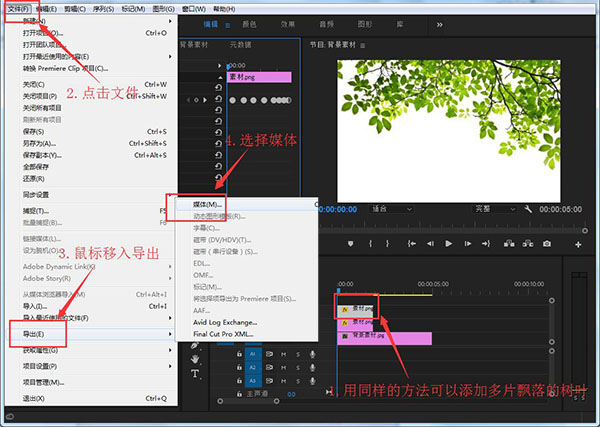Click the Extract icon in Program monitor
The width and height of the screenshot is (600, 427).
[x=528, y=244]
